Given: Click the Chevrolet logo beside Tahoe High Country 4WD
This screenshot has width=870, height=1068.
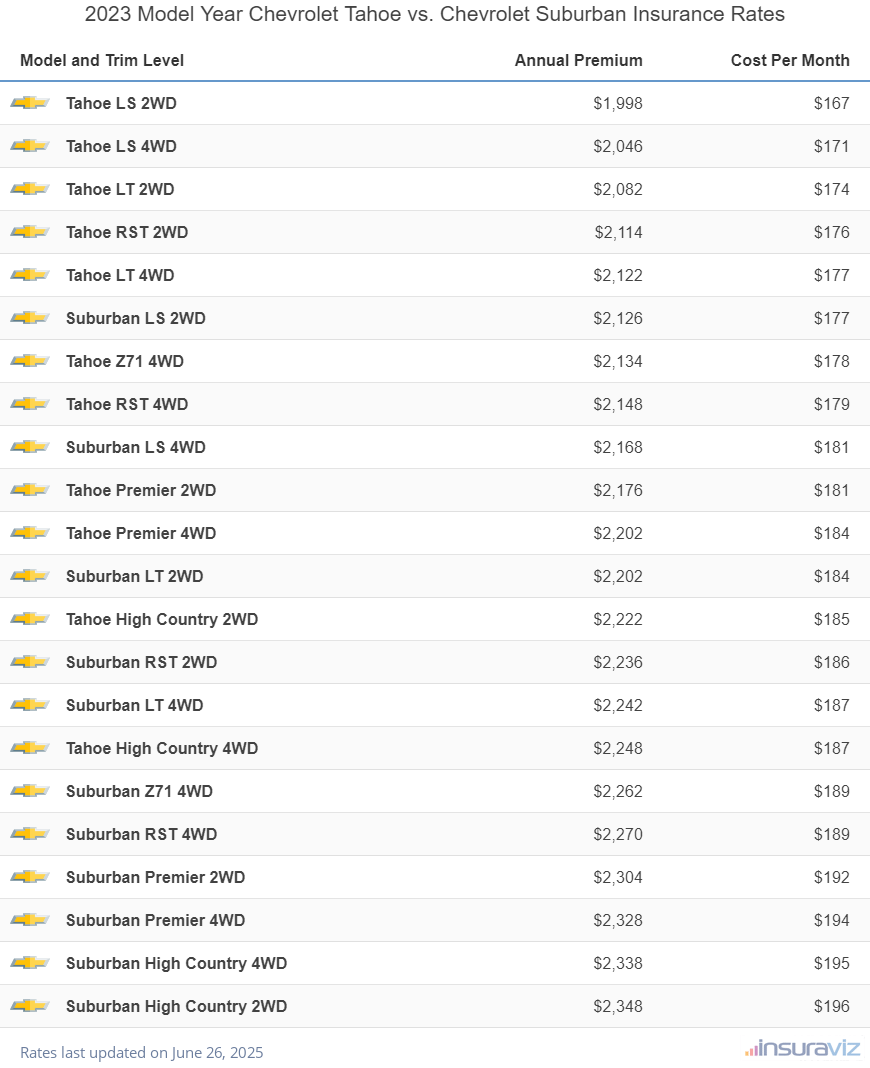Looking at the screenshot, I should [30, 747].
